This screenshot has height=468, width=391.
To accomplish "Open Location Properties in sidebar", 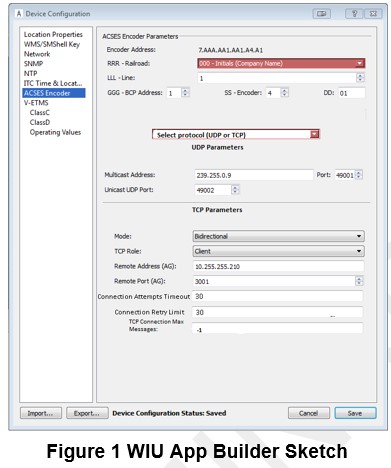I will pyautogui.click(x=53, y=34).
